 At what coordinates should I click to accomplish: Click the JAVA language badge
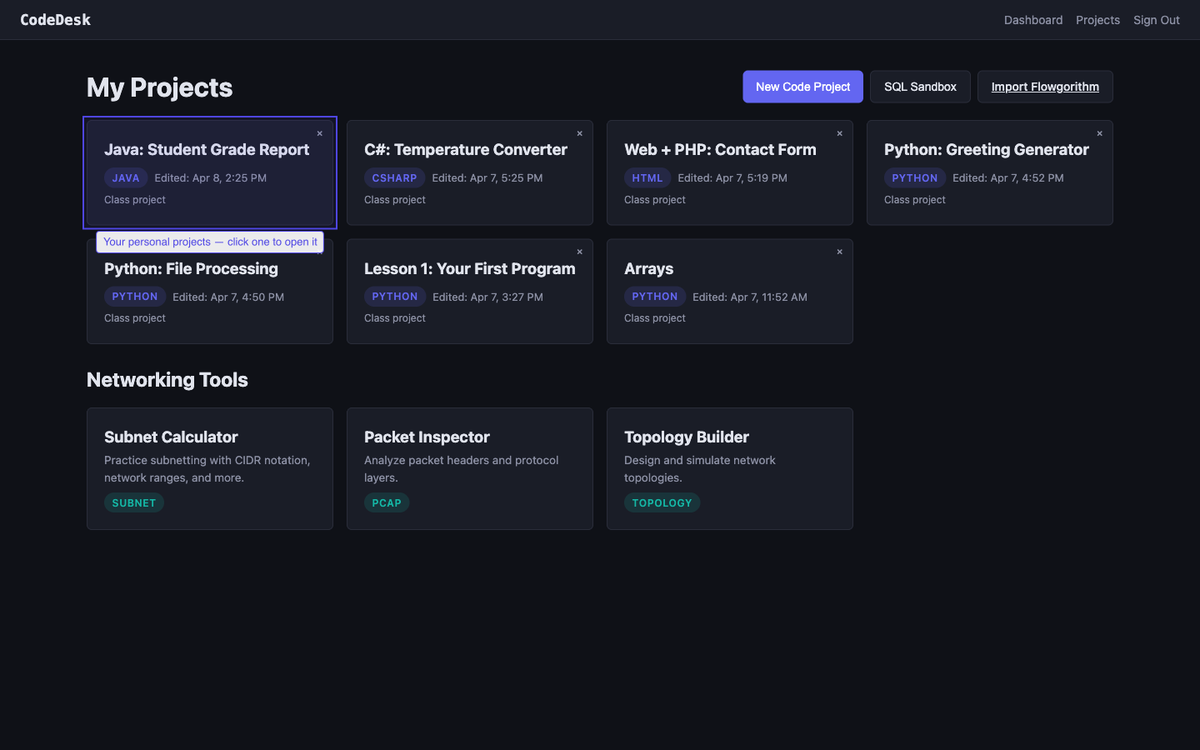pyautogui.click(x=125, y=177)
